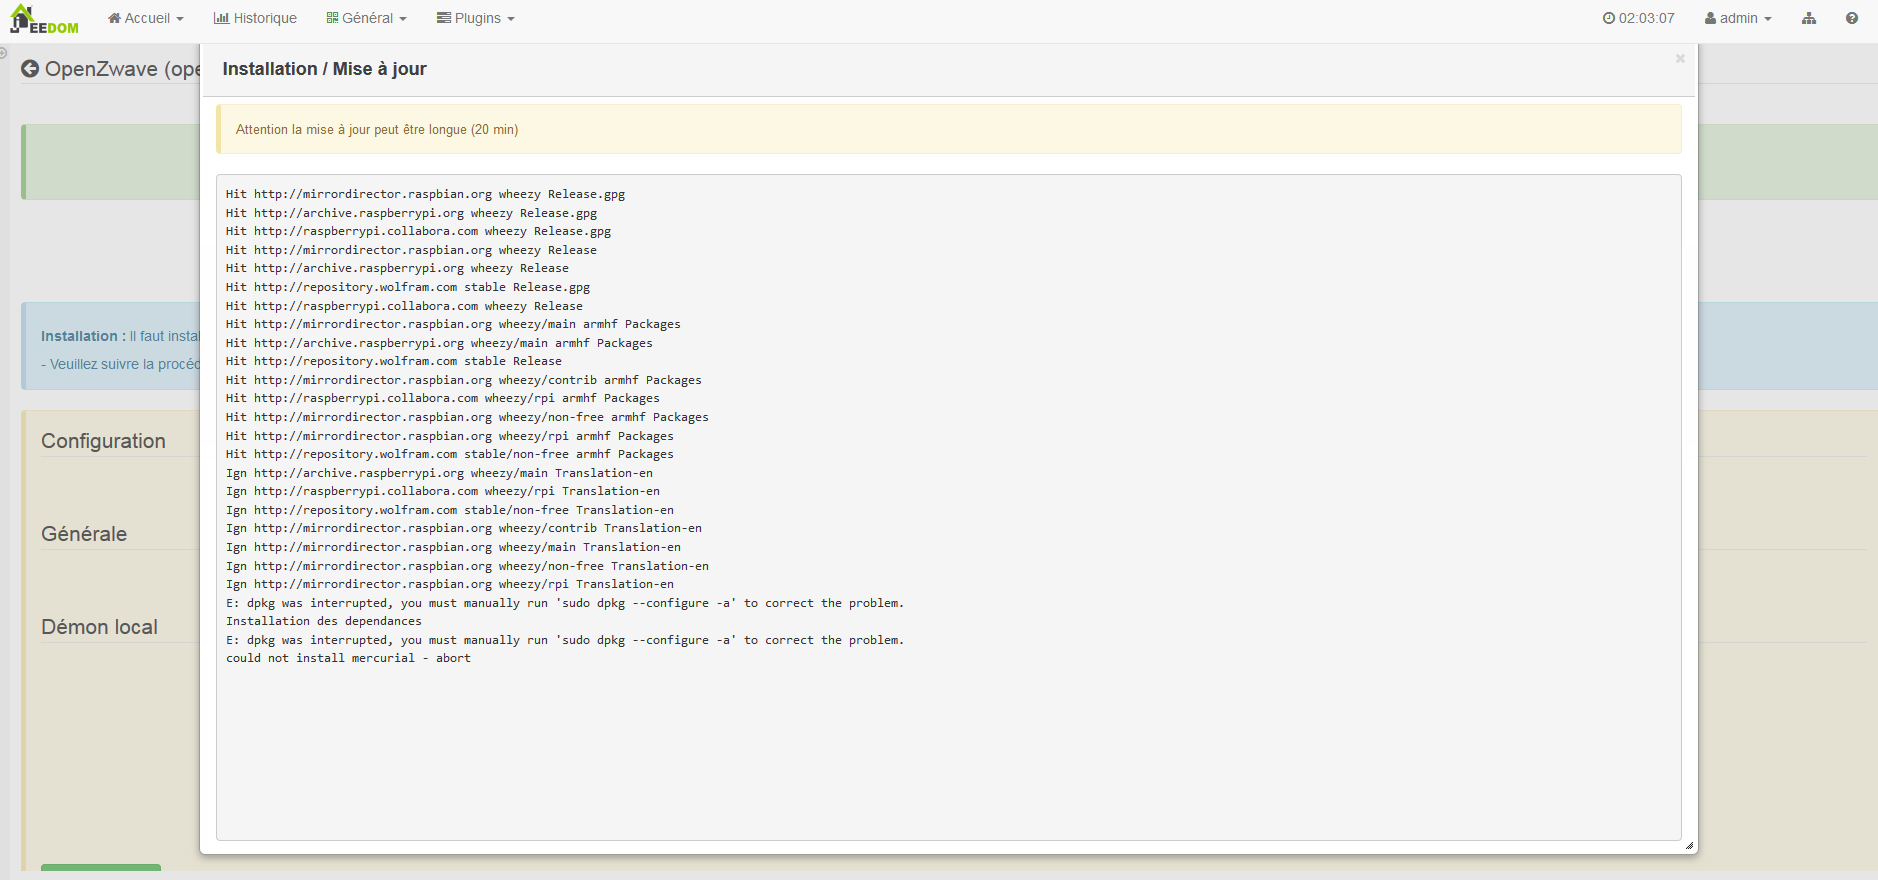Click log line 'repository.wolfram.com stable Release.gpg'

408,287
